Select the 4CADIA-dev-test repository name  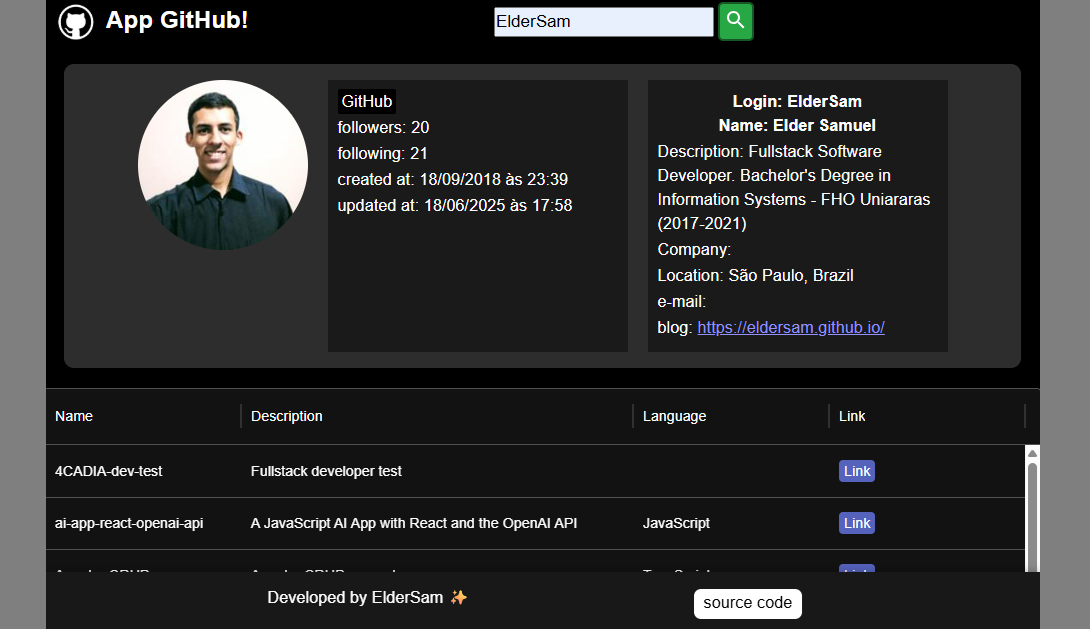pos(108,471)
